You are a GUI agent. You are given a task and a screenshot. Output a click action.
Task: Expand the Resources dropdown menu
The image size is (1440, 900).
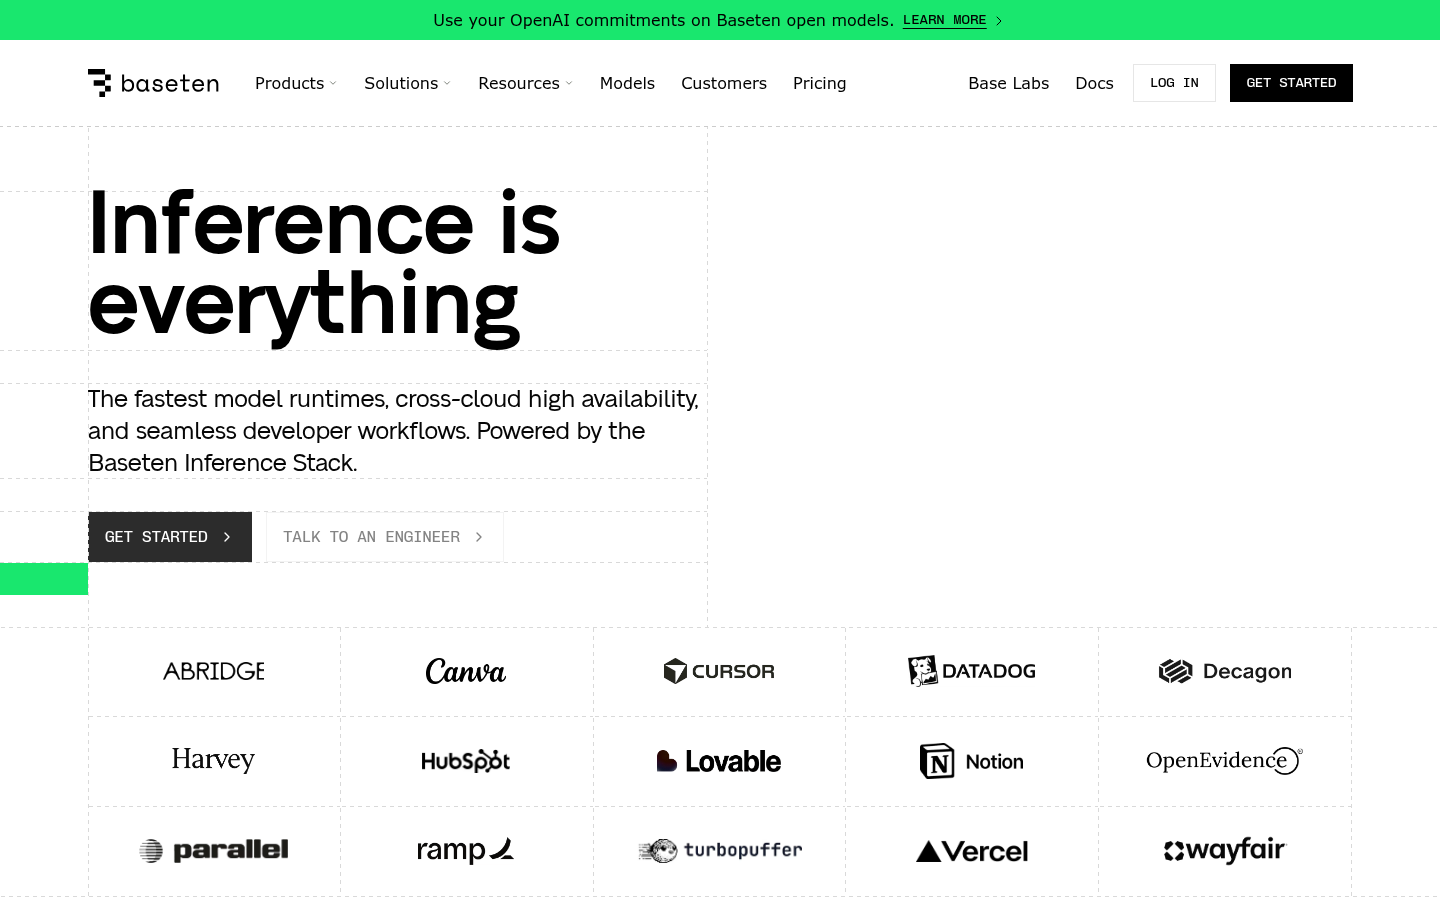[526, 83]
